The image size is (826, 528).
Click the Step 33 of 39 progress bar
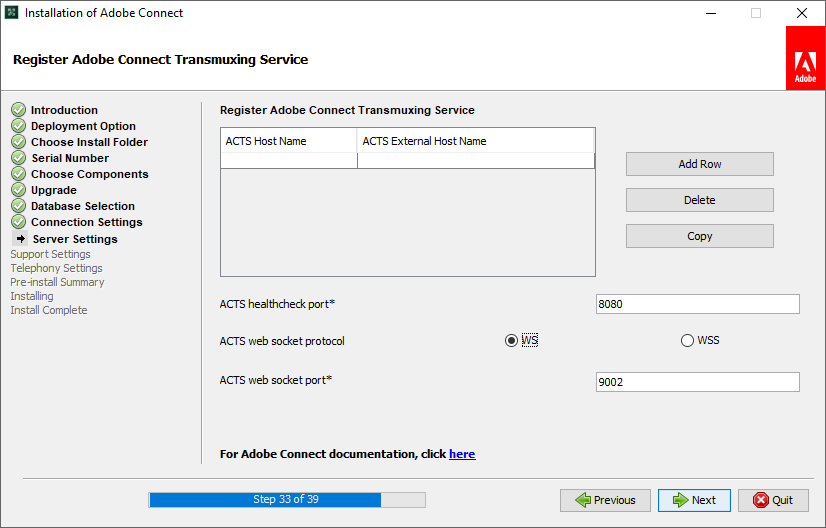click(287, 500)
